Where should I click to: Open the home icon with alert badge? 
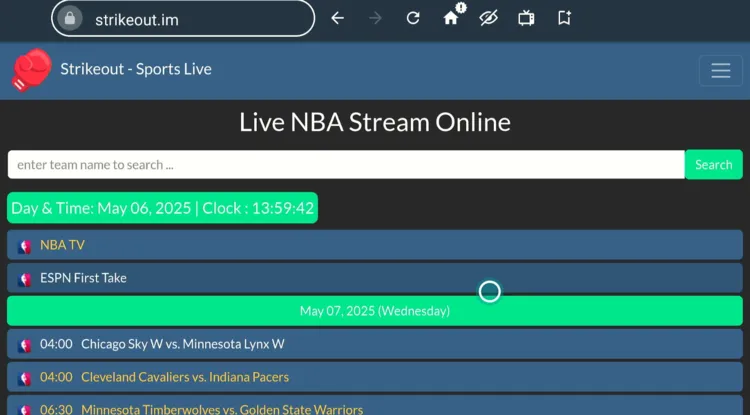(x=452, y=17)
